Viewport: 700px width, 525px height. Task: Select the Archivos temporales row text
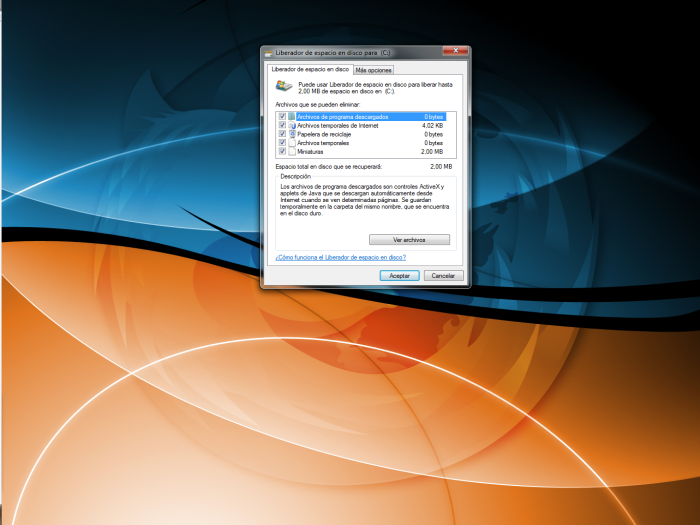(x=323, y=143)
